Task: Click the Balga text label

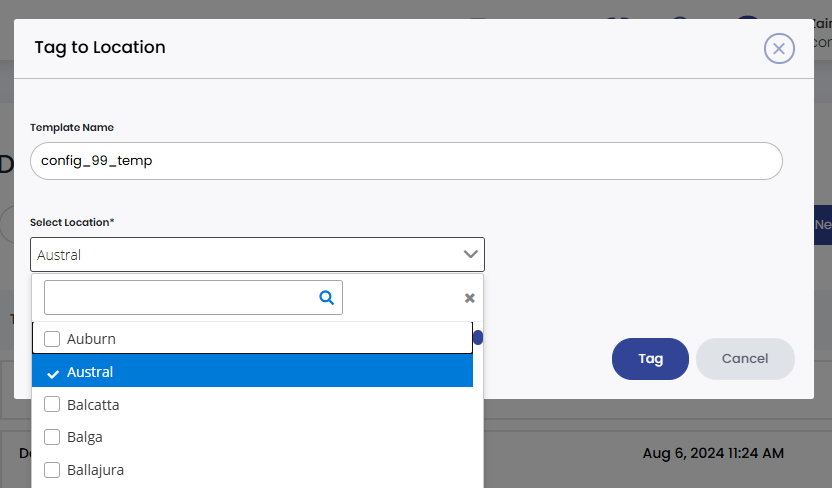Action: point(85,438)
